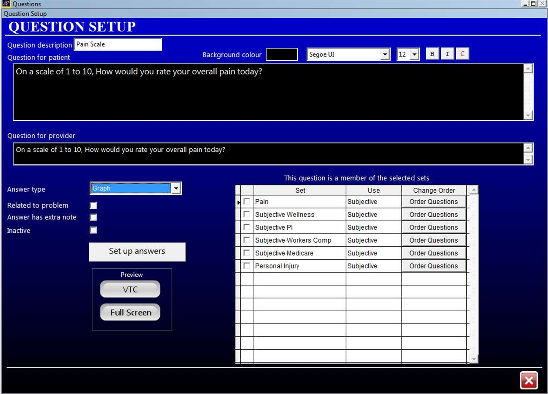Screen dimensions: 548x394
Task: Open the Full Screen preview
Action: (x=130, y=312)
